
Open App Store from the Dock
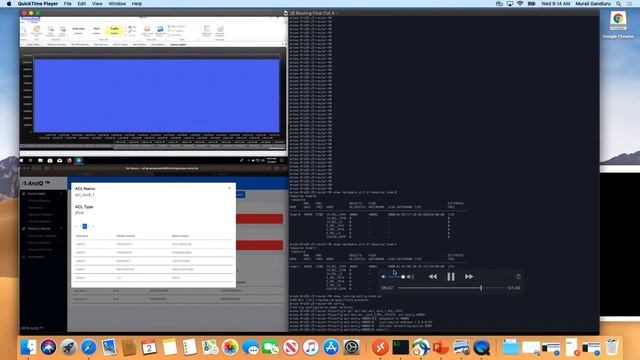(x=331, y=347)
